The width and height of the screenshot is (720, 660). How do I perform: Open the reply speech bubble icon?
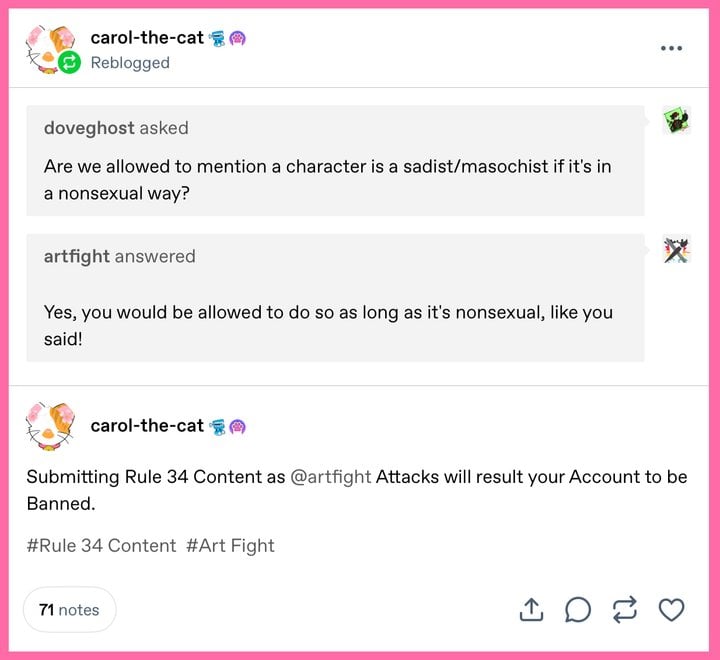(x=578, y=609)
